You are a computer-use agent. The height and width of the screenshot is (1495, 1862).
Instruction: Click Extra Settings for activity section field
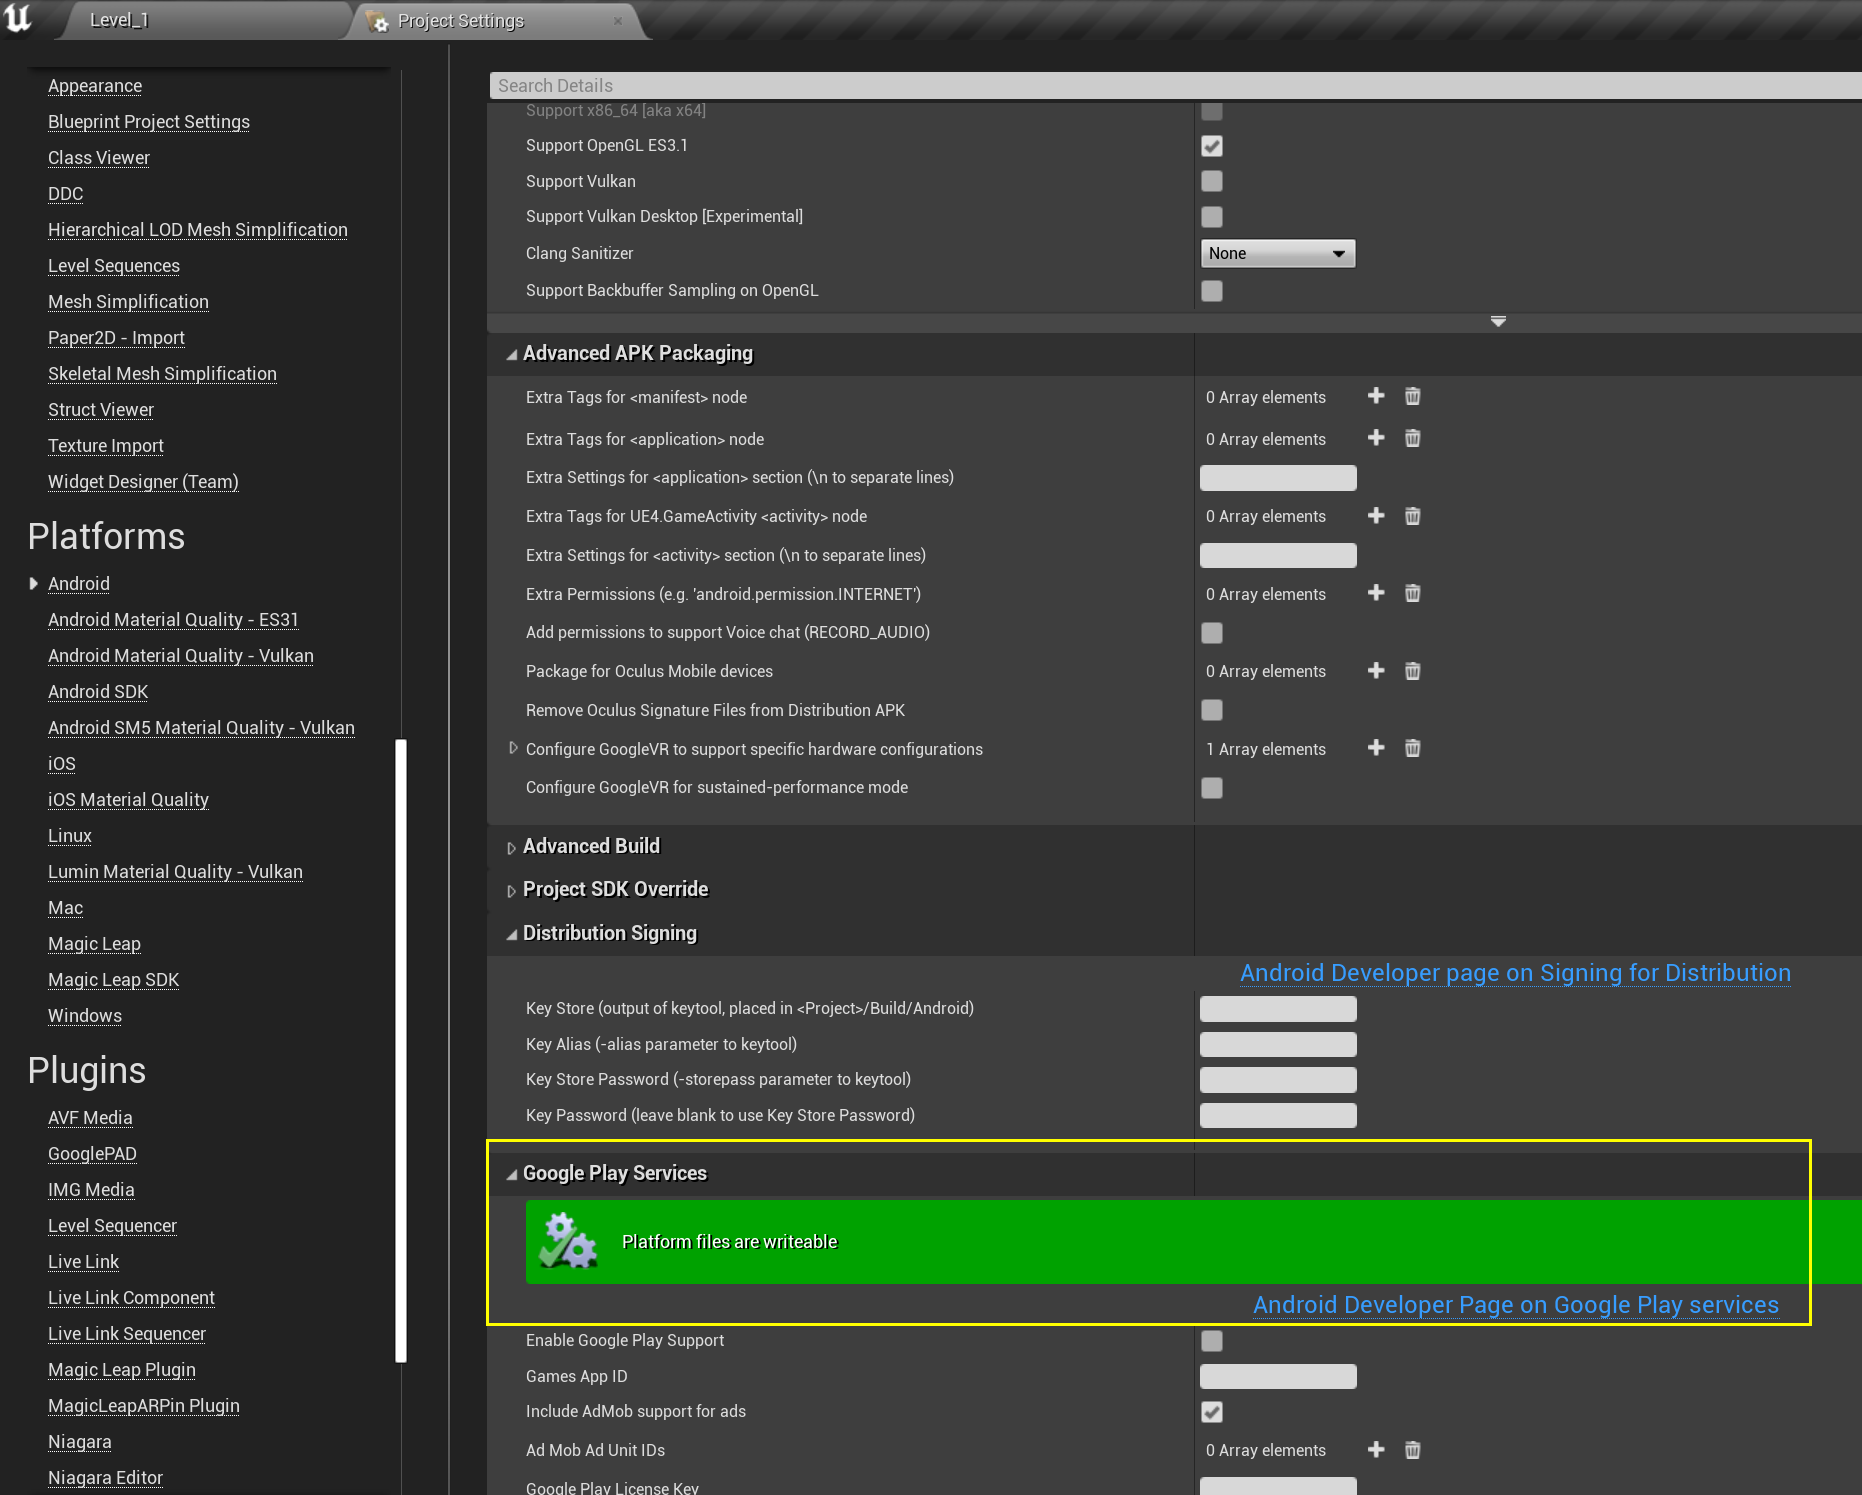(1278, 555)
